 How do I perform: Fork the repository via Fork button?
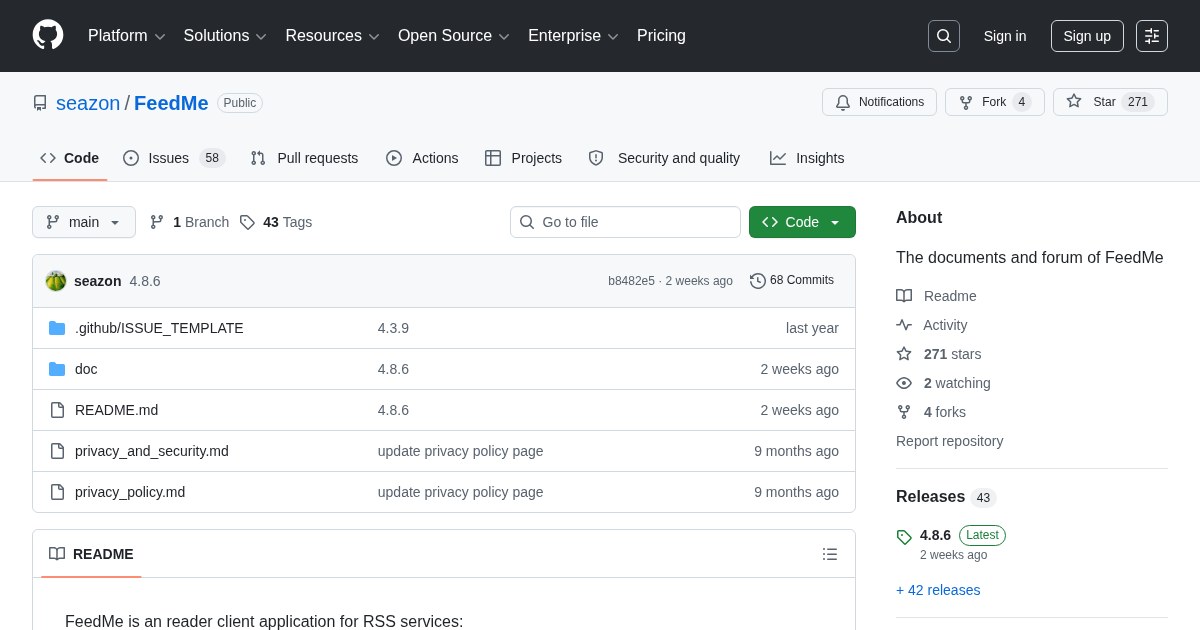click(995, 102)
